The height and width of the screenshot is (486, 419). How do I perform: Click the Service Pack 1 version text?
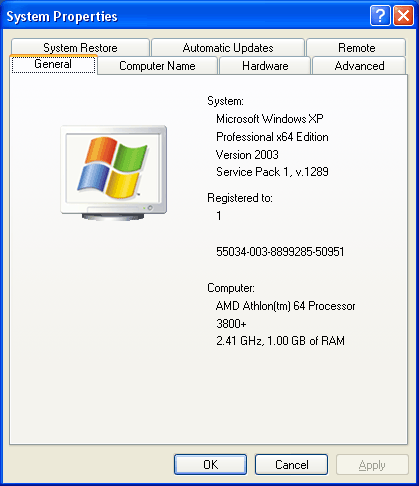point(272,172)
